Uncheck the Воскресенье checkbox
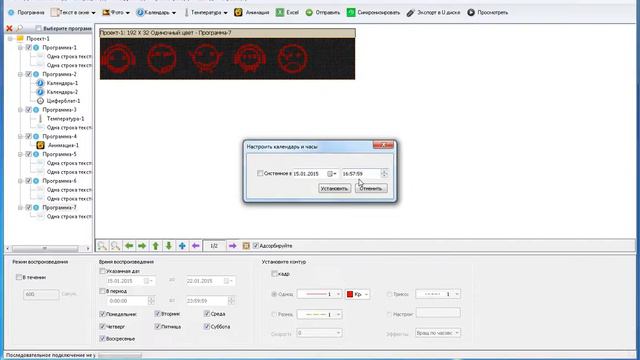Screen dimensions: 640x360 (102, 338)
